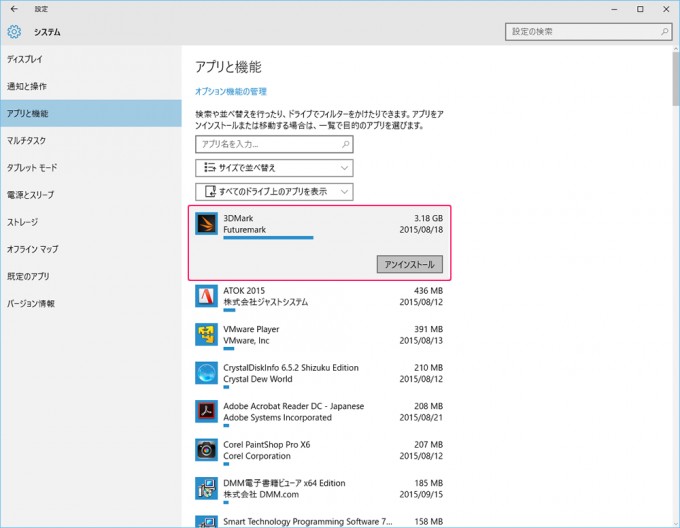Click the アプリと機能 page heading

[228, 67]
